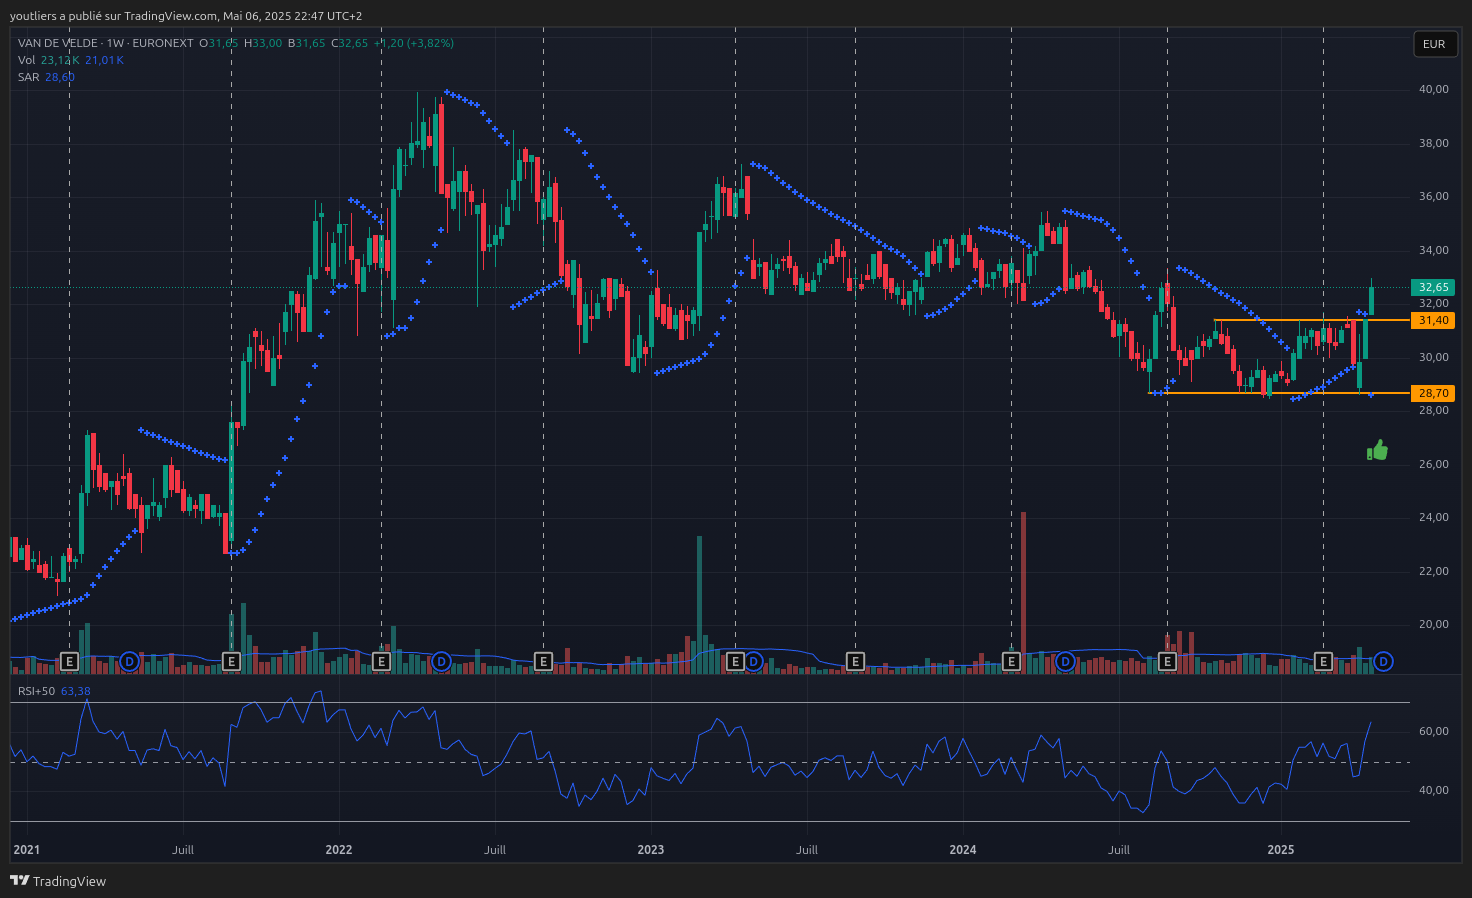Click the green current price label 32,65

click(x=1433, y=287)
